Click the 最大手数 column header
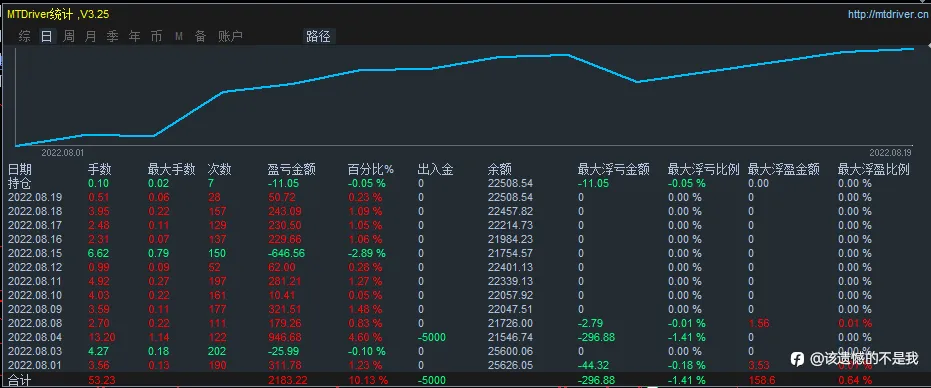931x388 pixels. (171, 170)
